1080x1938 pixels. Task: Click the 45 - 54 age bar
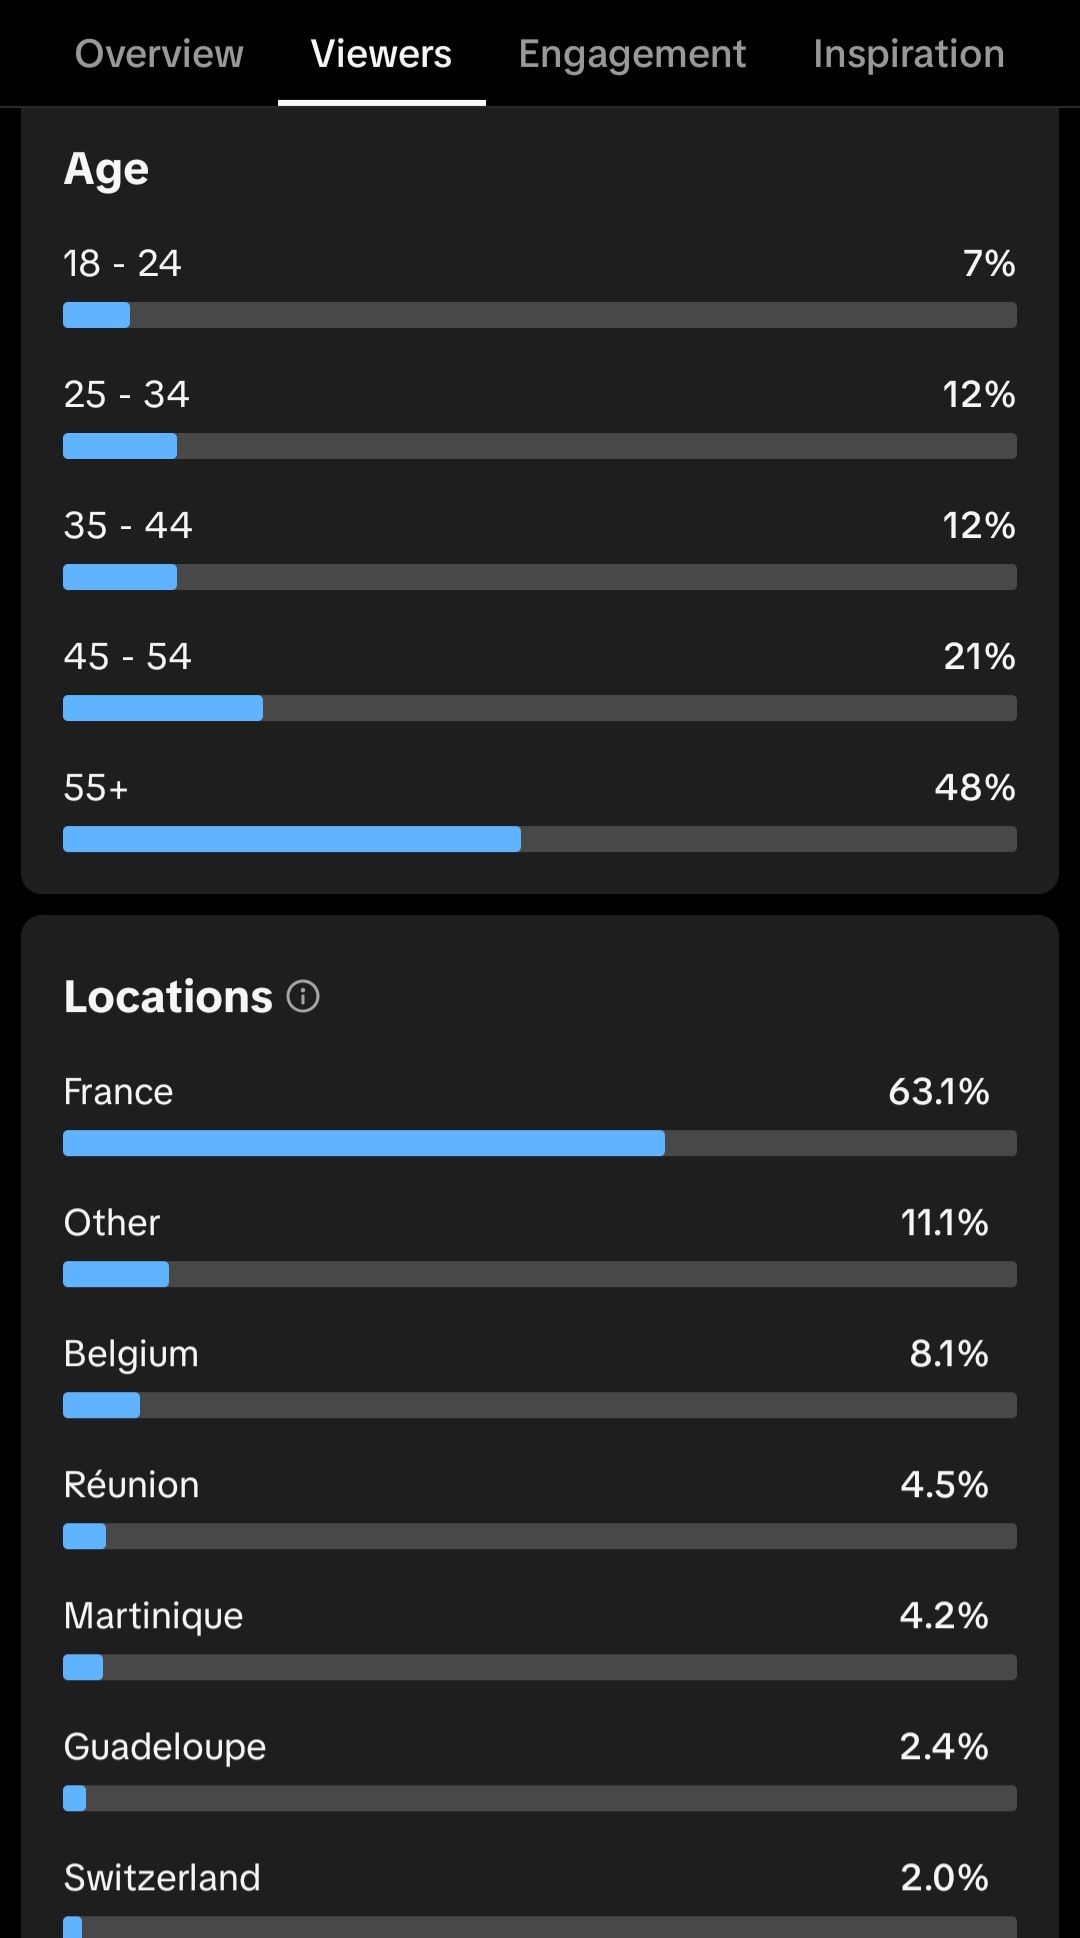(540, 708)
